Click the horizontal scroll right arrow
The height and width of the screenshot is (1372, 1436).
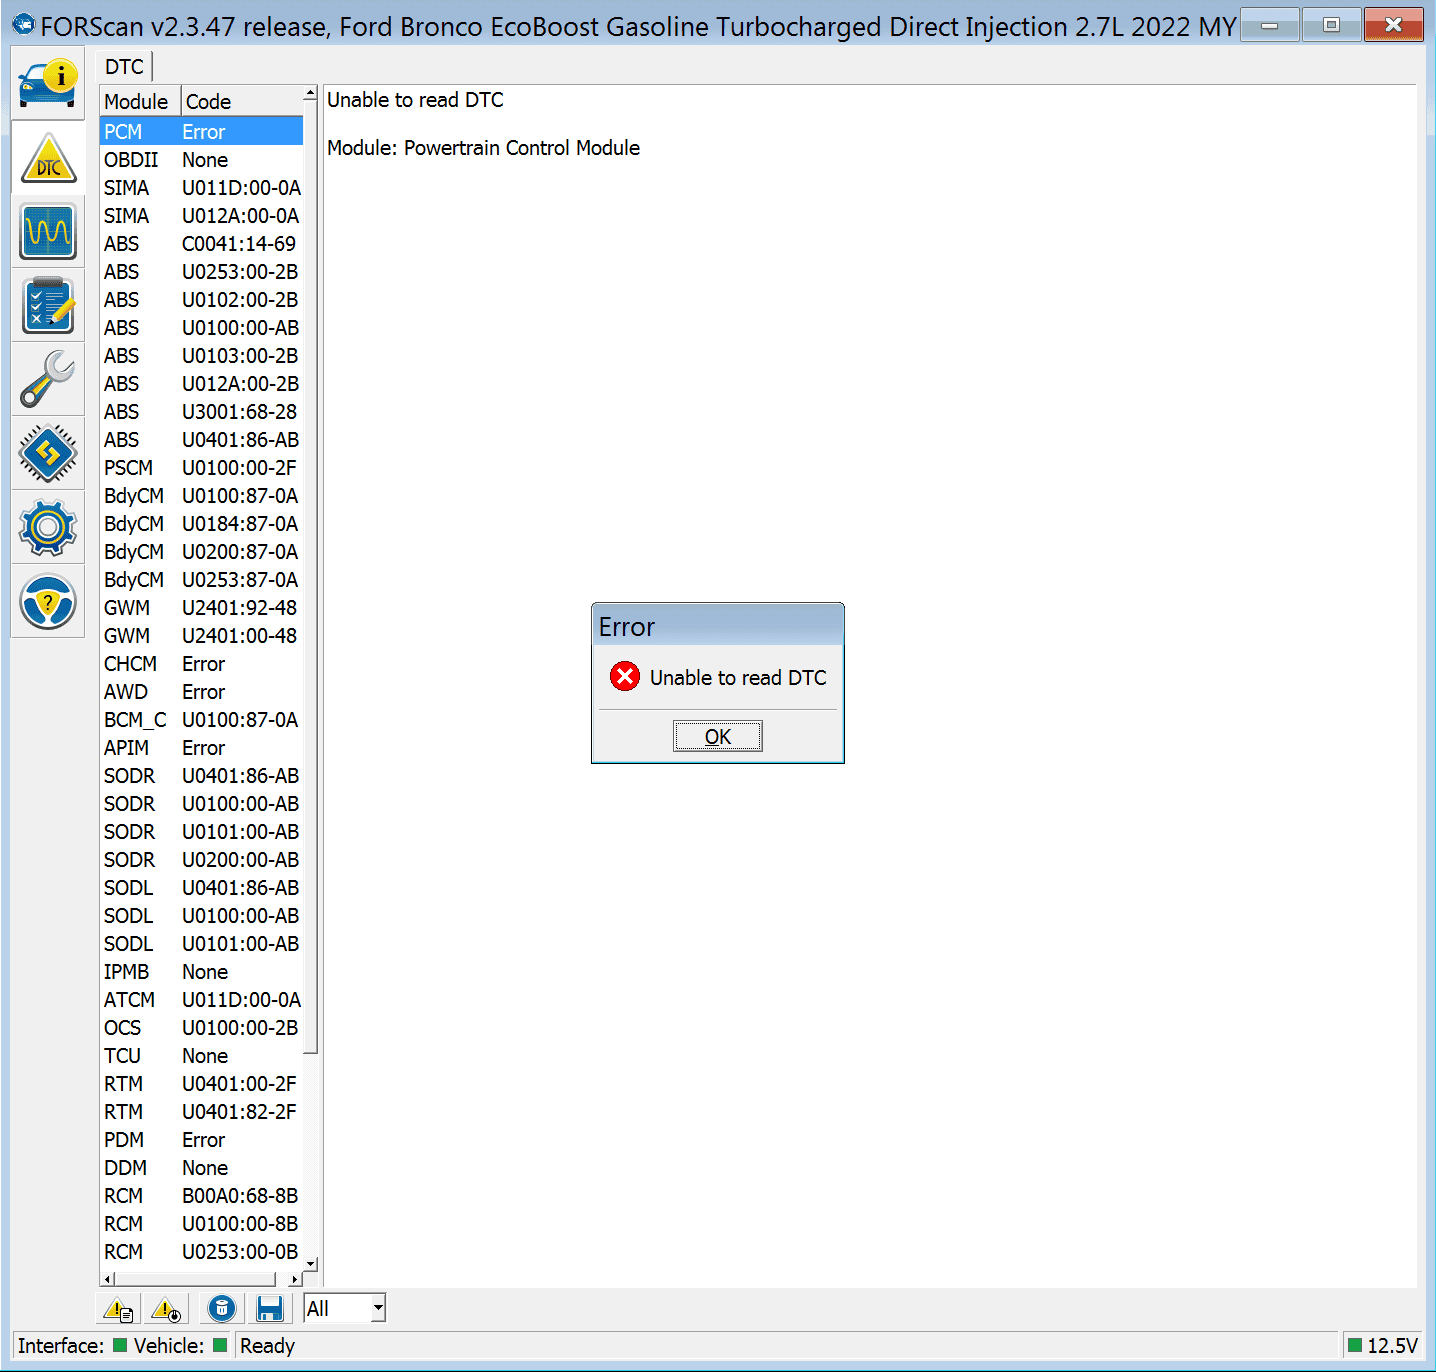click(295, 1279)
